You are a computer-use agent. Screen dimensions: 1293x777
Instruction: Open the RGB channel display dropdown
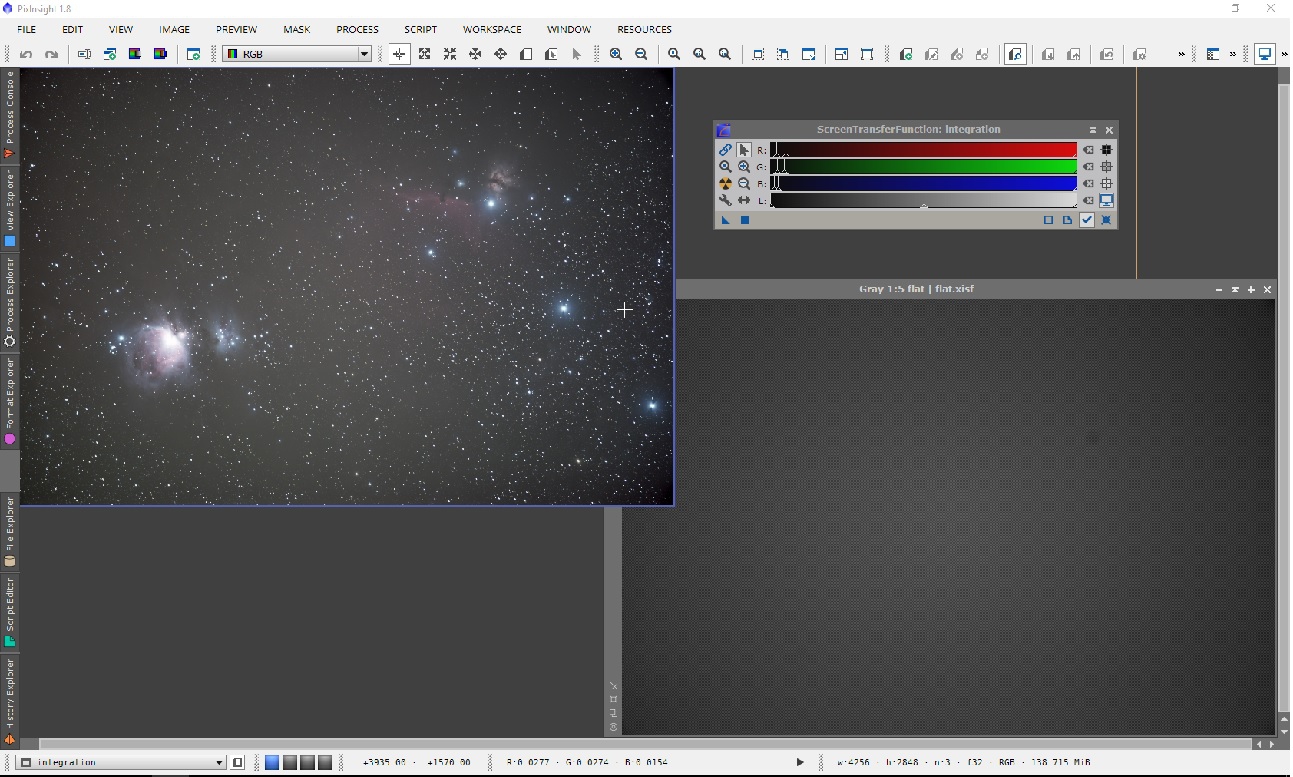click(x=364, y=54)
